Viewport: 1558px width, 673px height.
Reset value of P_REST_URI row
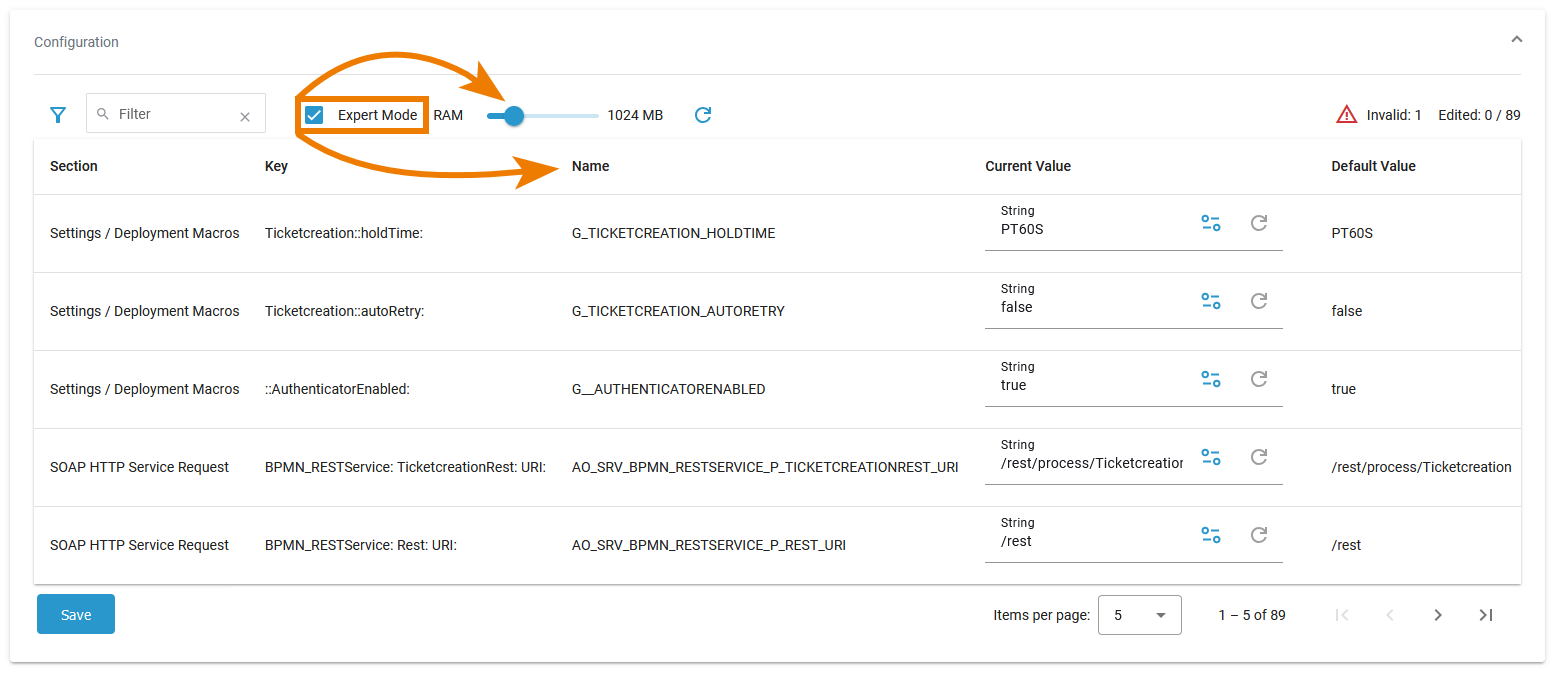[x=1259, y=534]
